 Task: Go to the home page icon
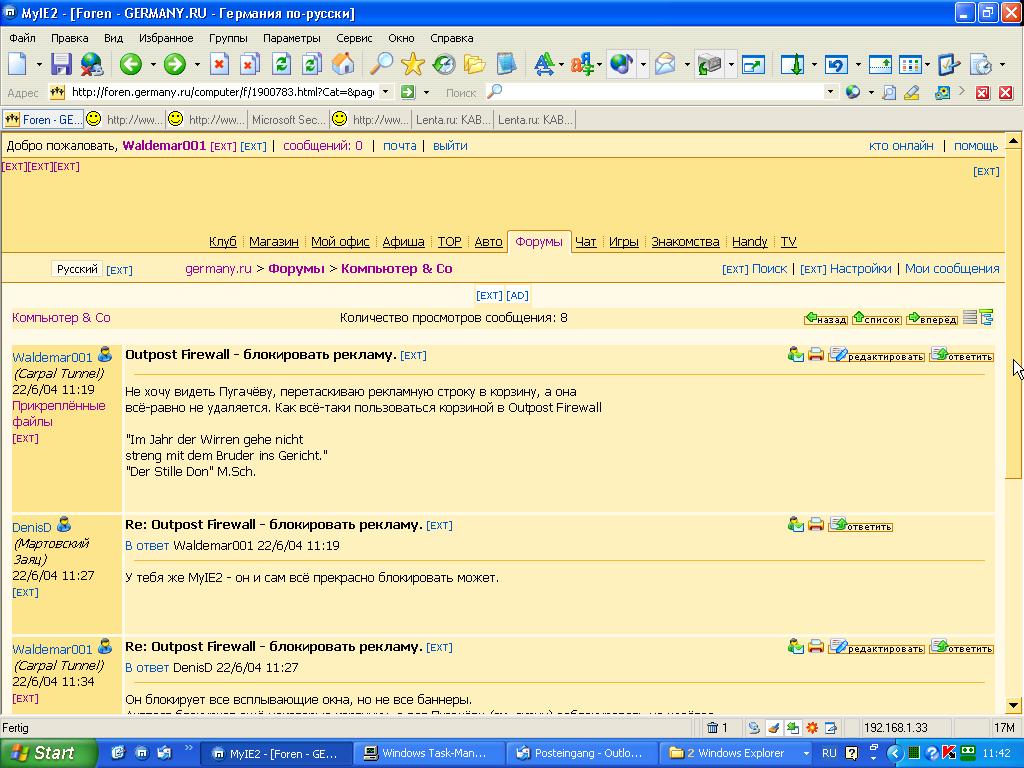(x=343, y=64)
